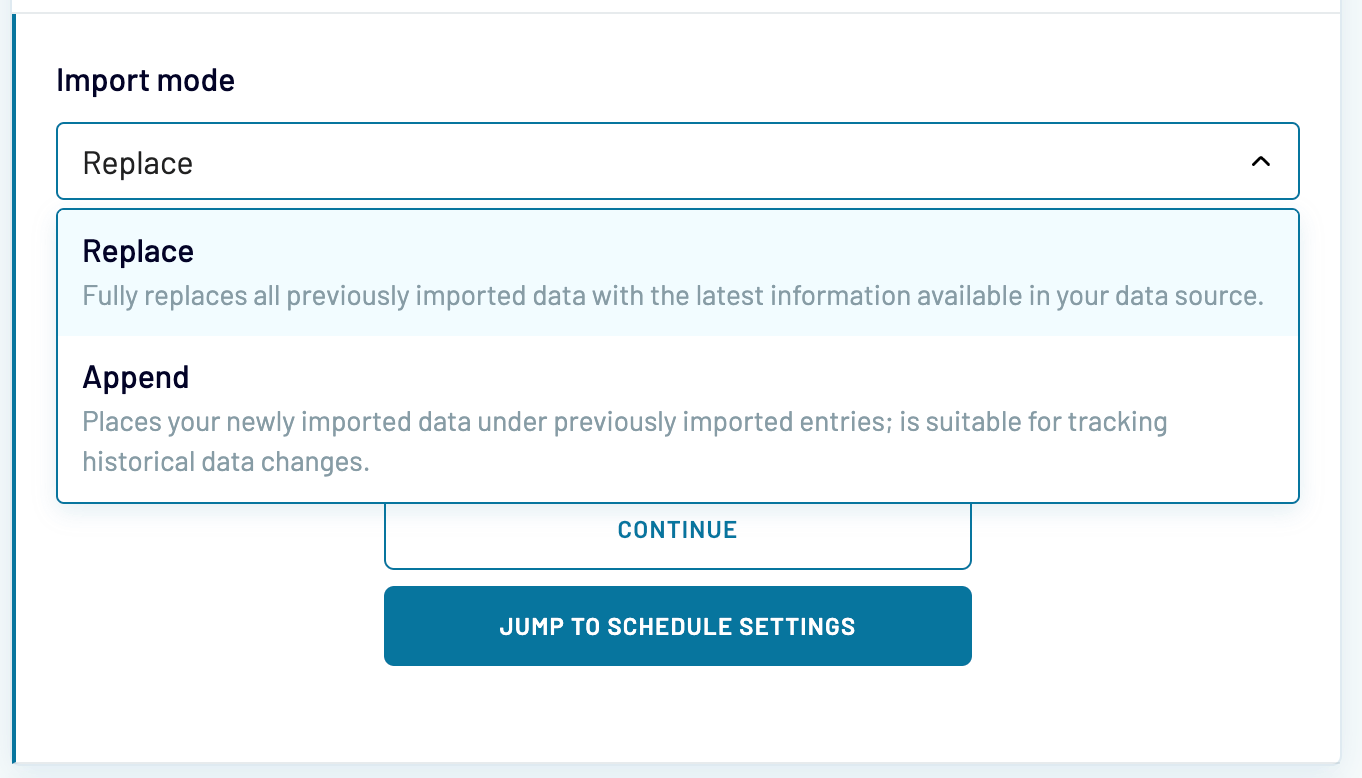Click empty white area below Jump button
This screenshot has height=778, width=1362.
click(677, 712)
